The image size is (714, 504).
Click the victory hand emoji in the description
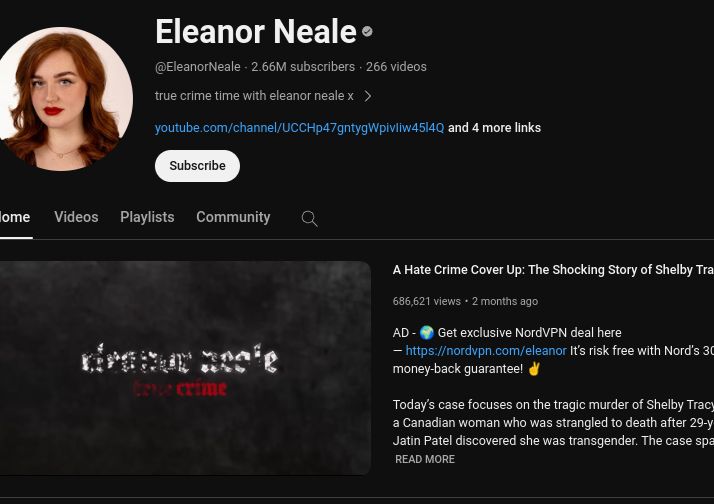pos(534,369)
